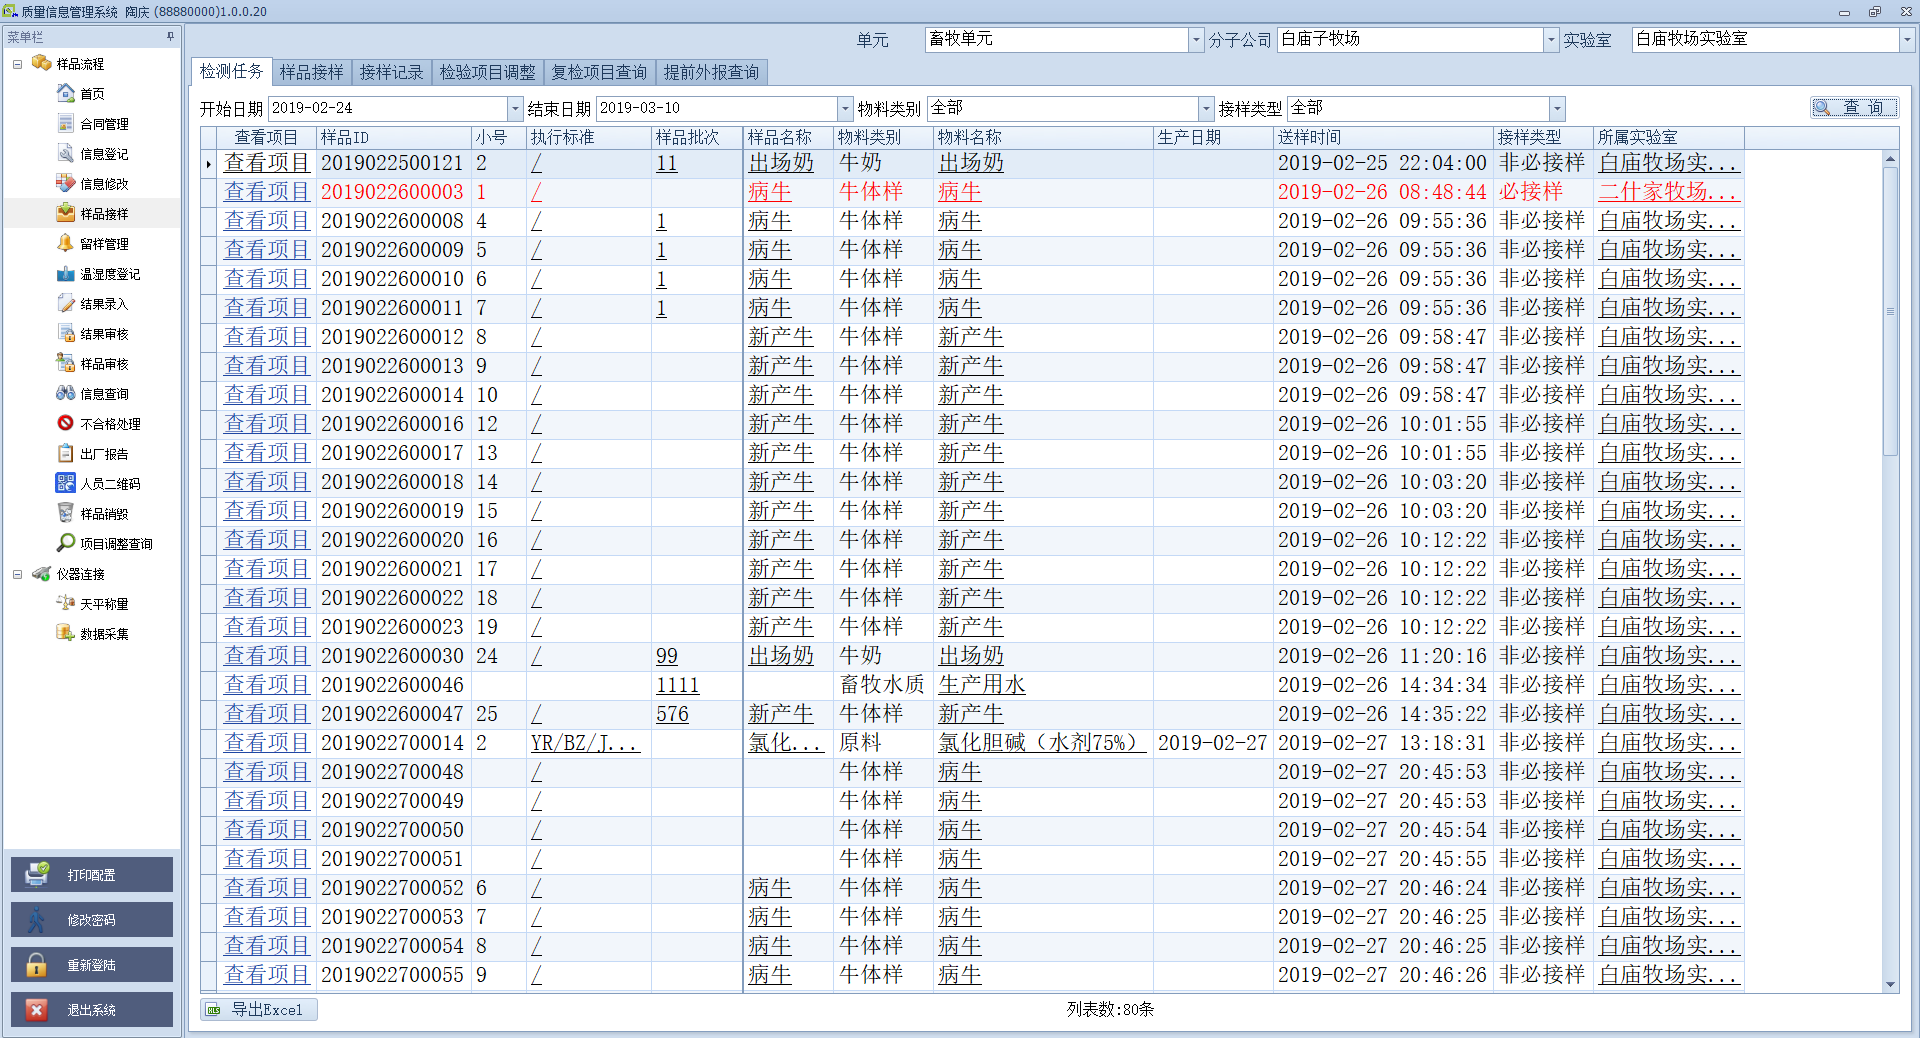Viewport: 1920px width, 1038px height.
Task: Click the 信息查询 binoculars icon
Action: 66,393
